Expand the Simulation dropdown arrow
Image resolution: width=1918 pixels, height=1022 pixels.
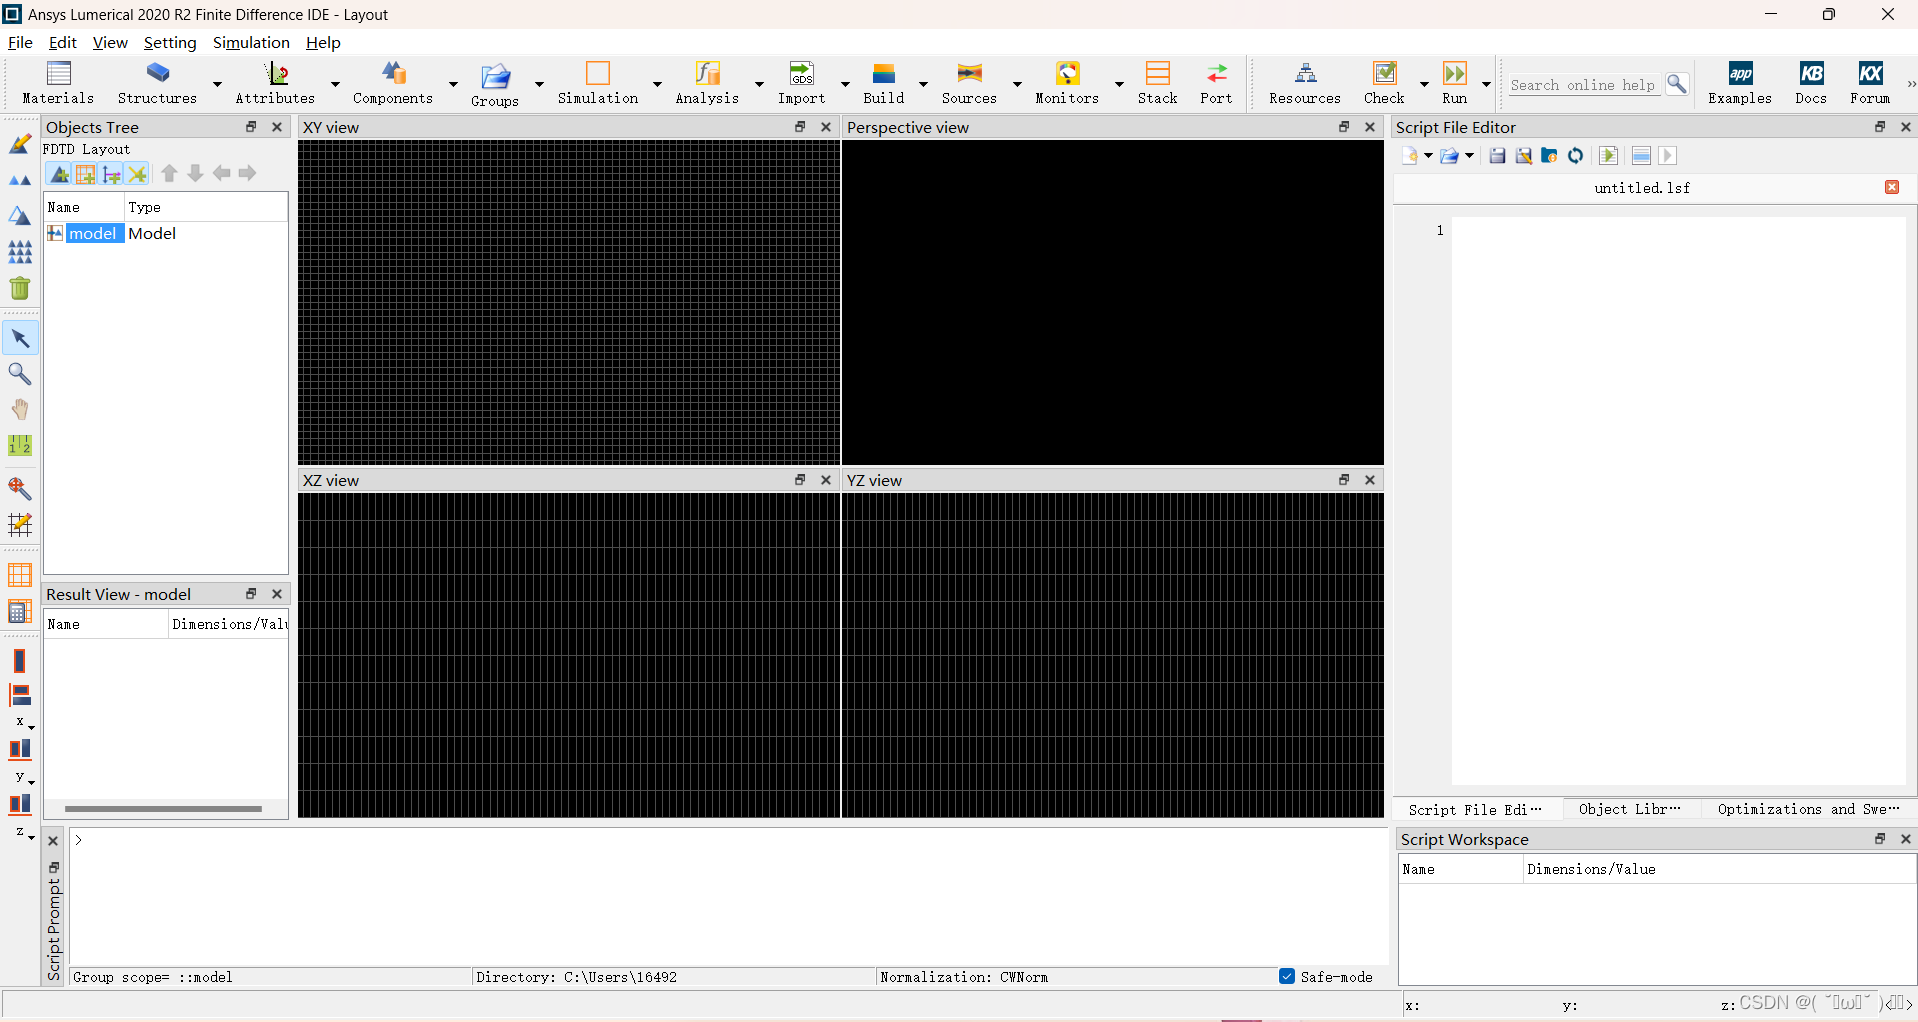click(657, 84)
